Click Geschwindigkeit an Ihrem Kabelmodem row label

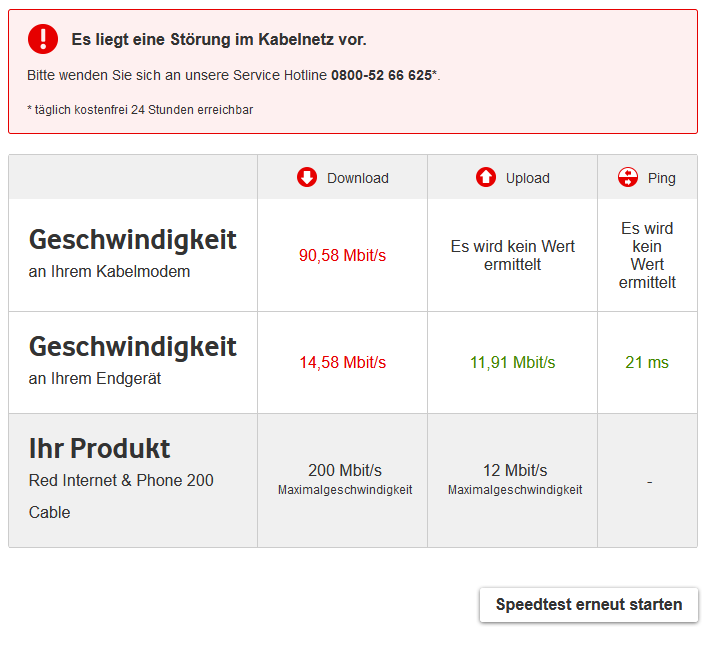click(x=132, y=254)
